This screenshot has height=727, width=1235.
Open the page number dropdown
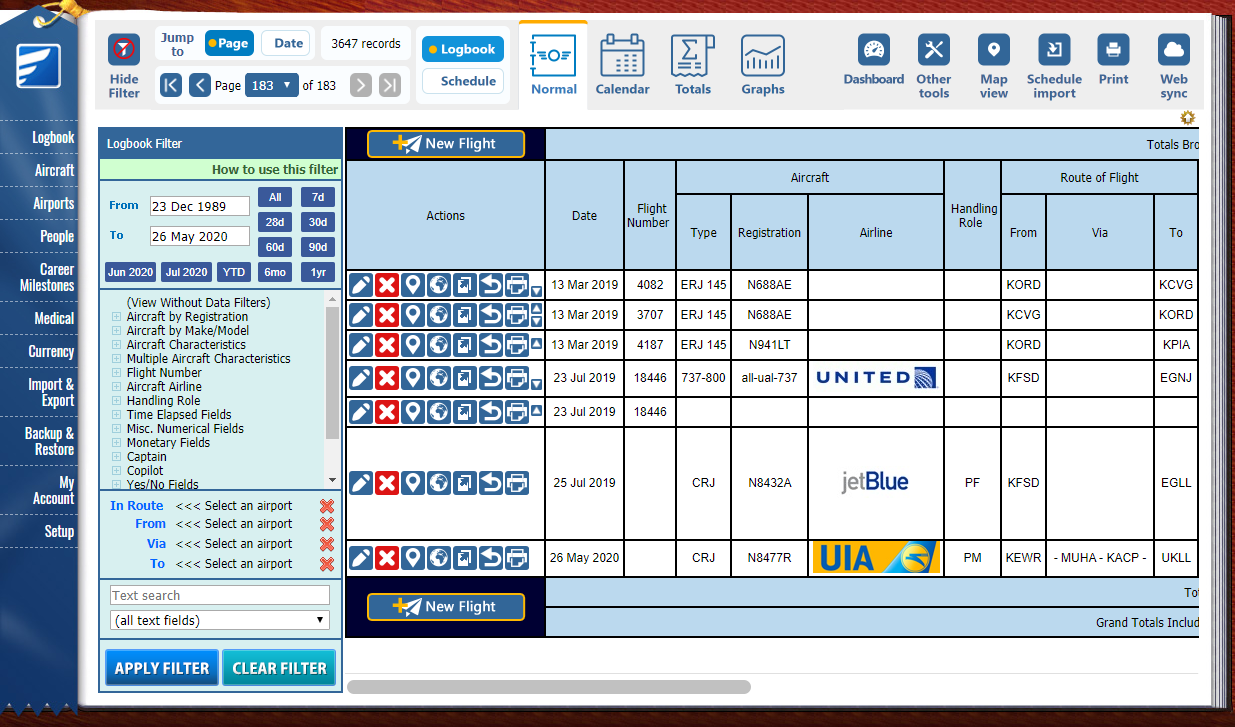[x=272, y=85]
